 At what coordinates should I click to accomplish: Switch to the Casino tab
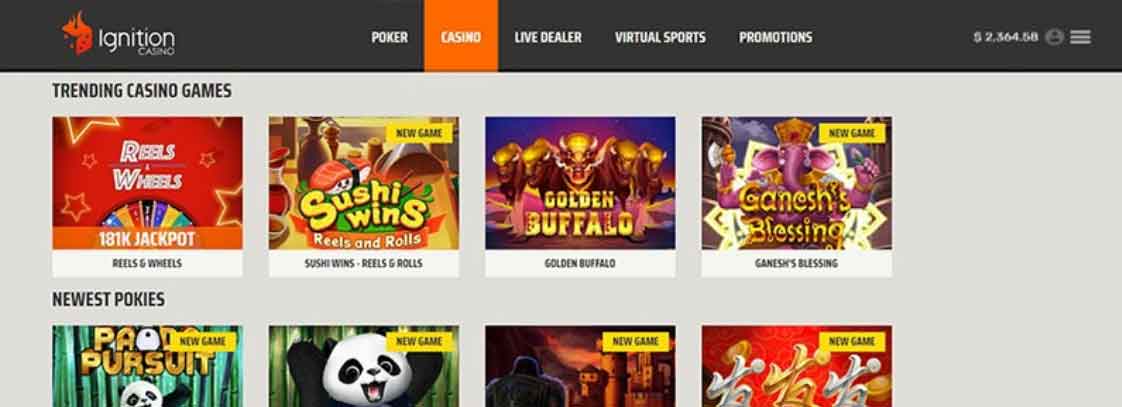tap(461, 36)
